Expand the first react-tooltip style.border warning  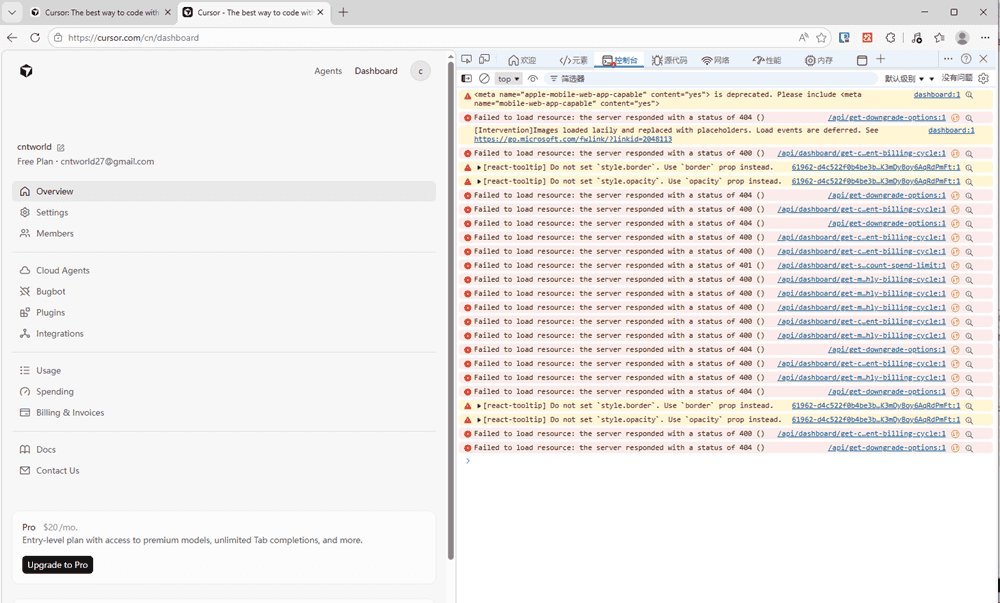[x=480, y=168]
